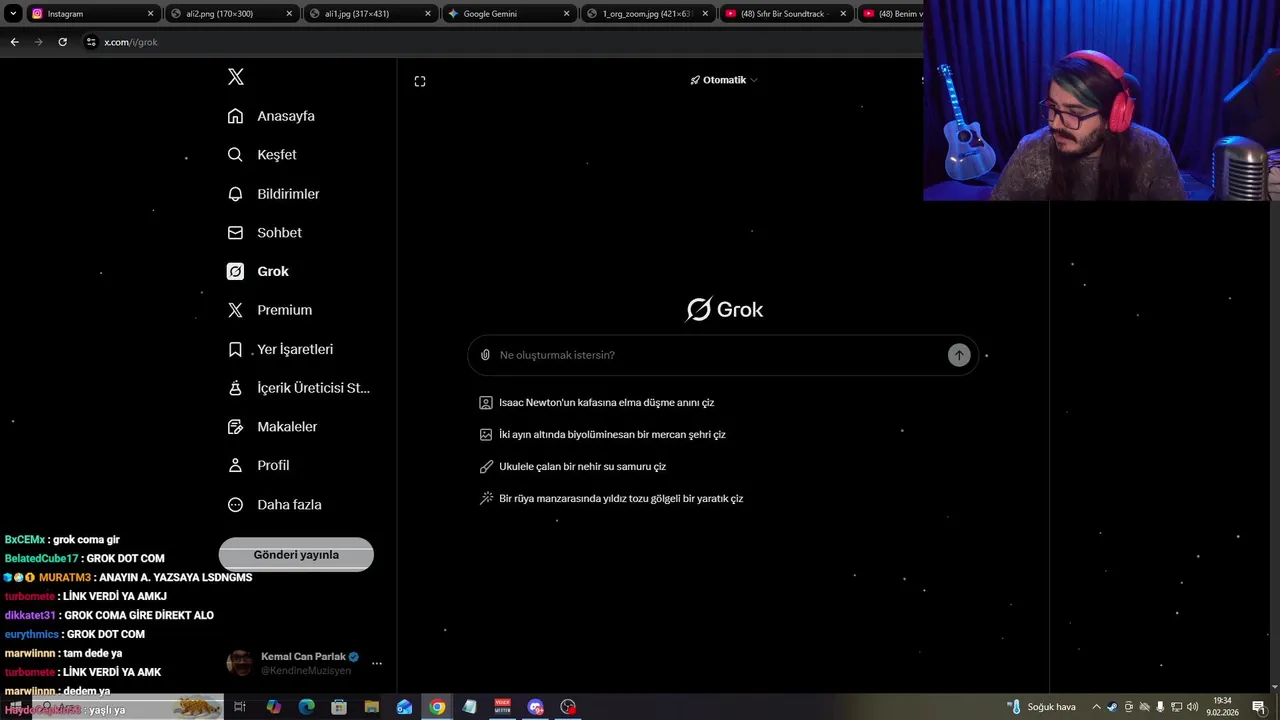Open the network tray icon
Screen dimensions: 1280x720
point(1177,707)
